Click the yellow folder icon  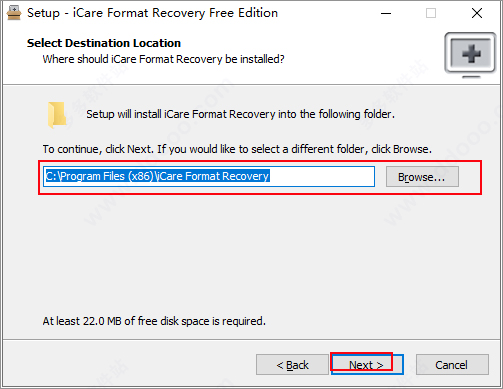pyautogui.click(x=57, y=115)
